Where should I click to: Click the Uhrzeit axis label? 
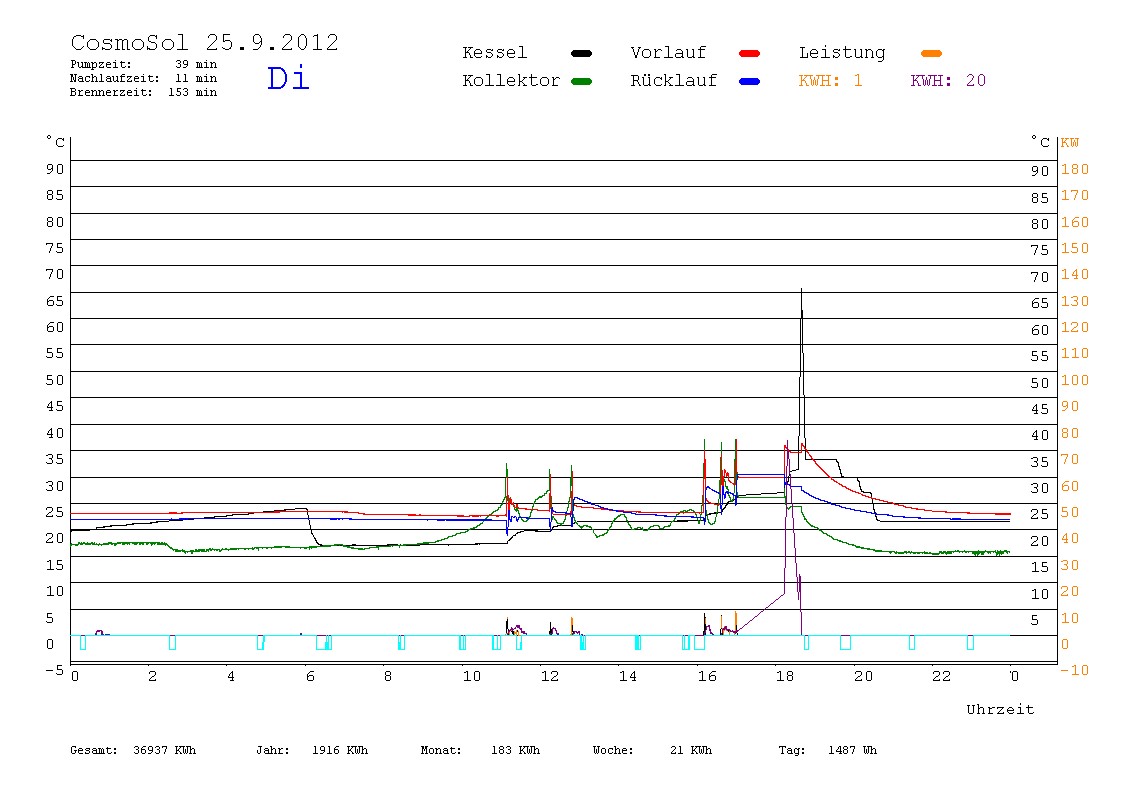coord(1000,709)
